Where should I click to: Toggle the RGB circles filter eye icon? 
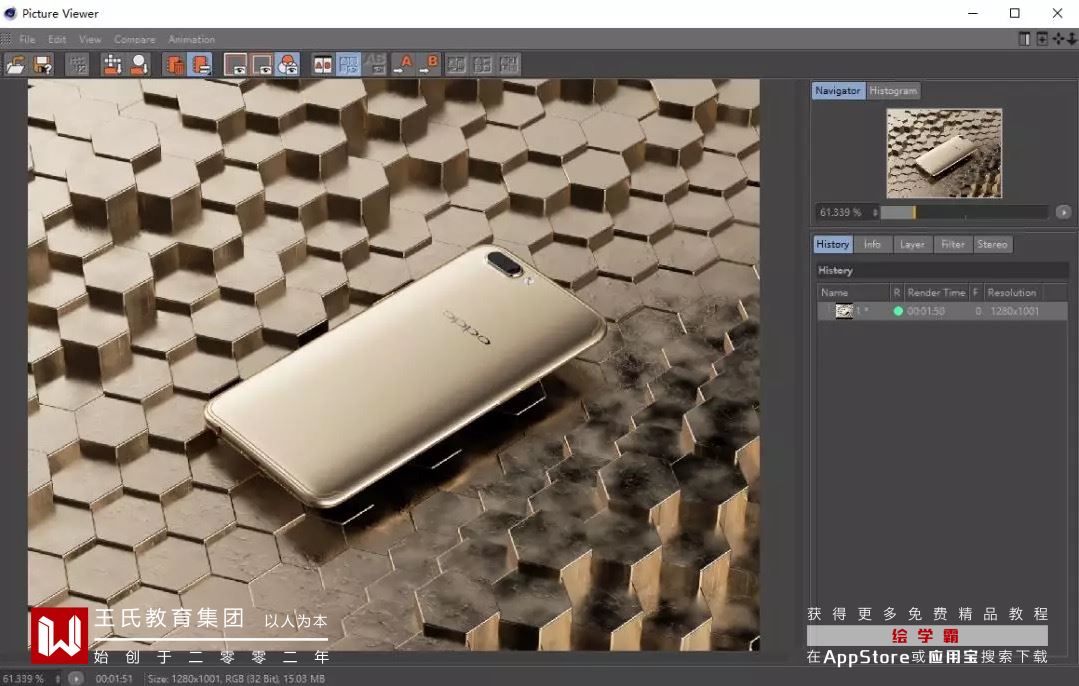pos(287,65)
